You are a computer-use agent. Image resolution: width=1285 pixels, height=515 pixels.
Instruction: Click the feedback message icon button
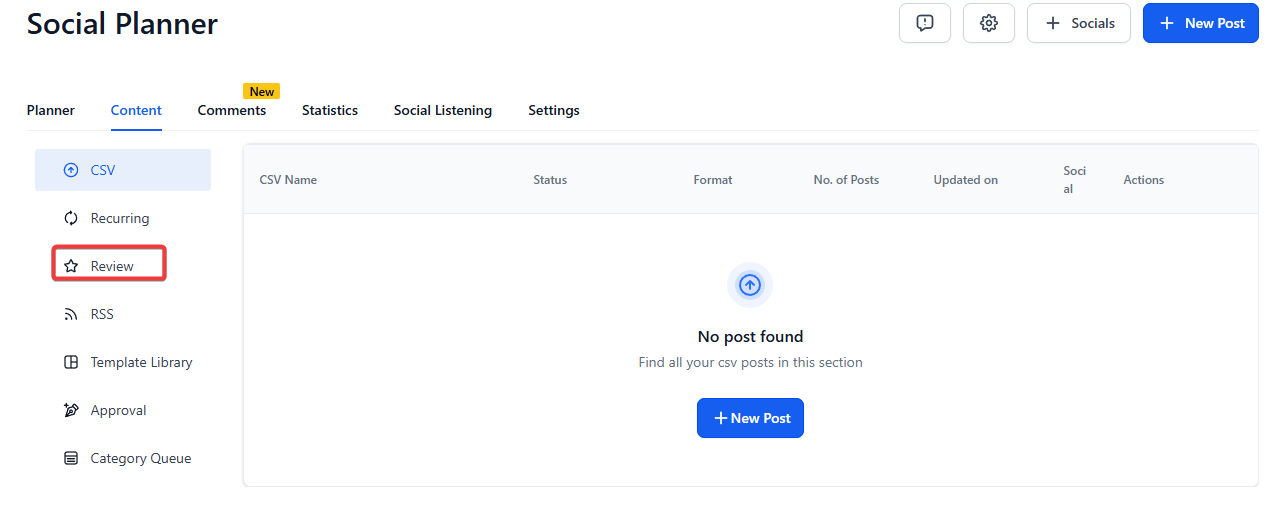pos(925,23)
